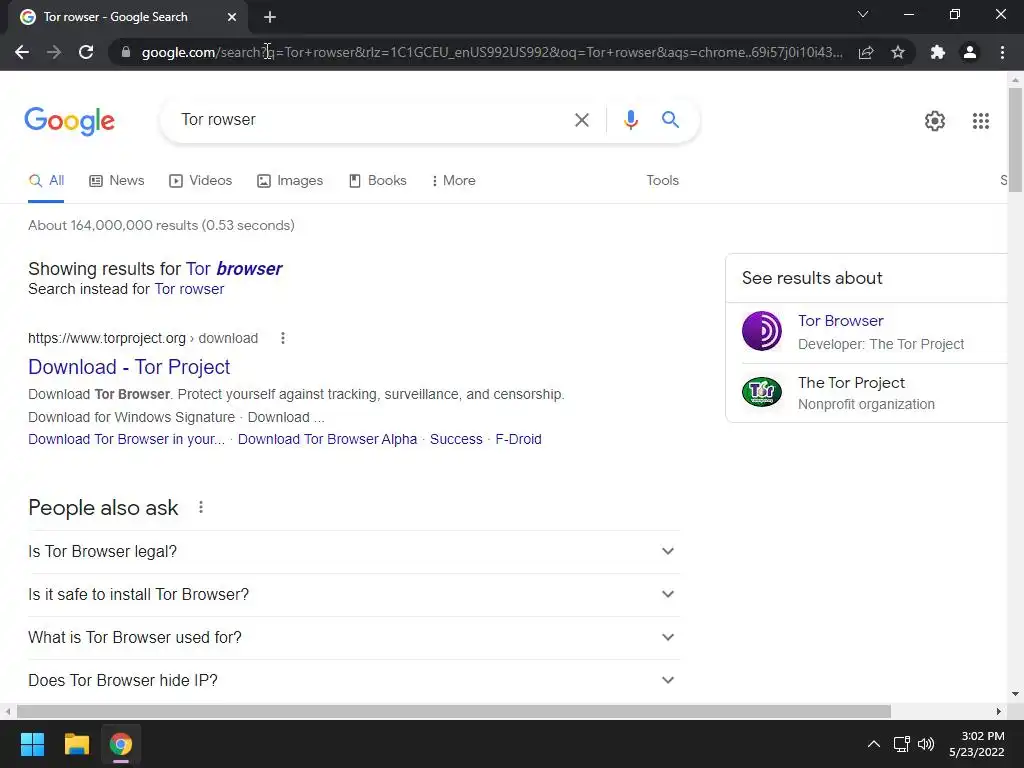Click the browser back arrow
Screen dimensions: 1024x768
coord(22,52)
